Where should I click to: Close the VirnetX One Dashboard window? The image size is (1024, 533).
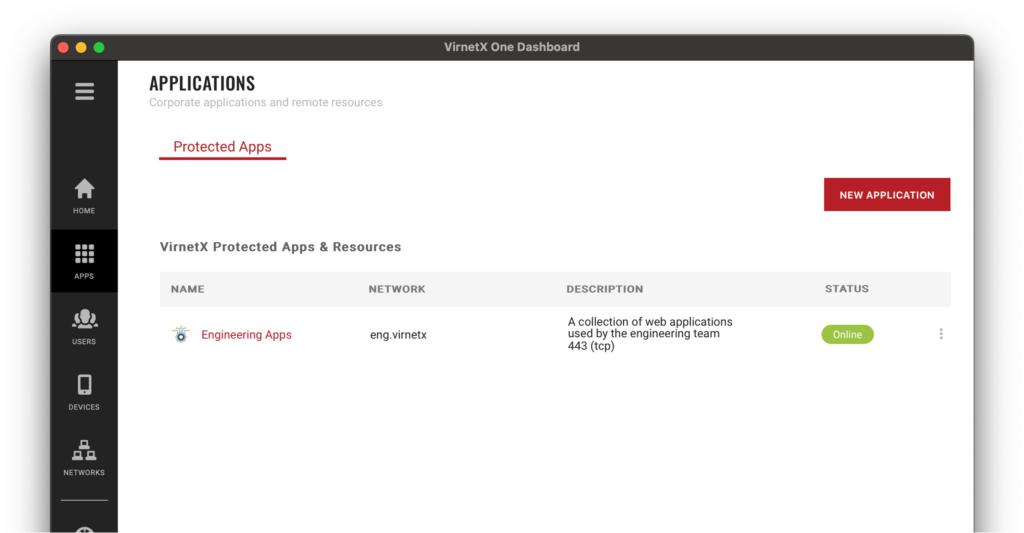point(63,47)
